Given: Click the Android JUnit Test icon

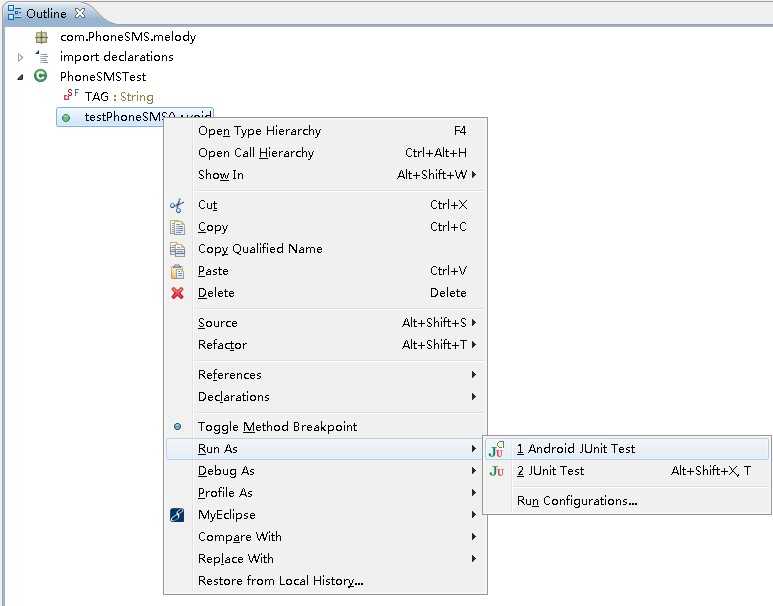Looking at the screenshot, I should [x=496, y=449].
